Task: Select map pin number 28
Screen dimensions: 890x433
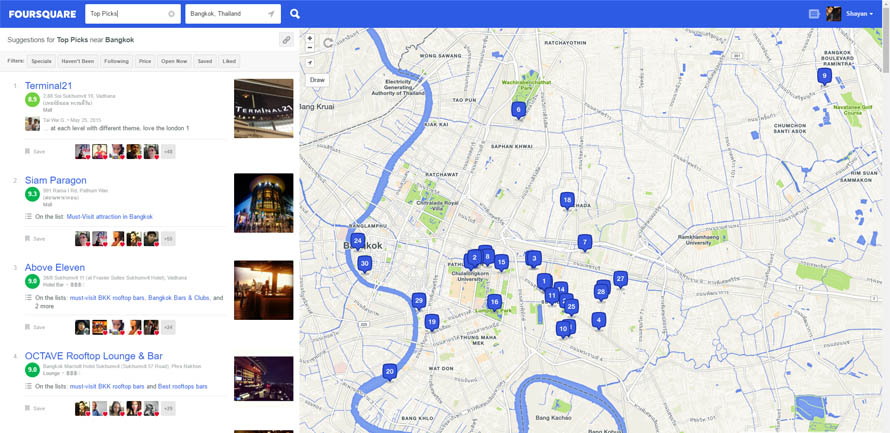Action: click(601, 292)
